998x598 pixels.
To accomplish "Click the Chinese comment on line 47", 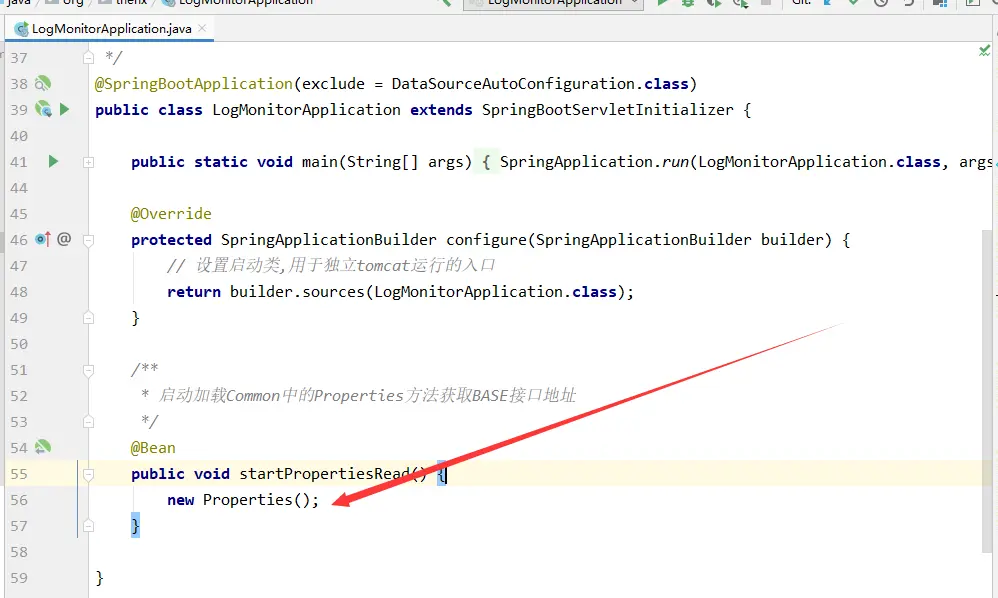I will [x=331, y=265].
